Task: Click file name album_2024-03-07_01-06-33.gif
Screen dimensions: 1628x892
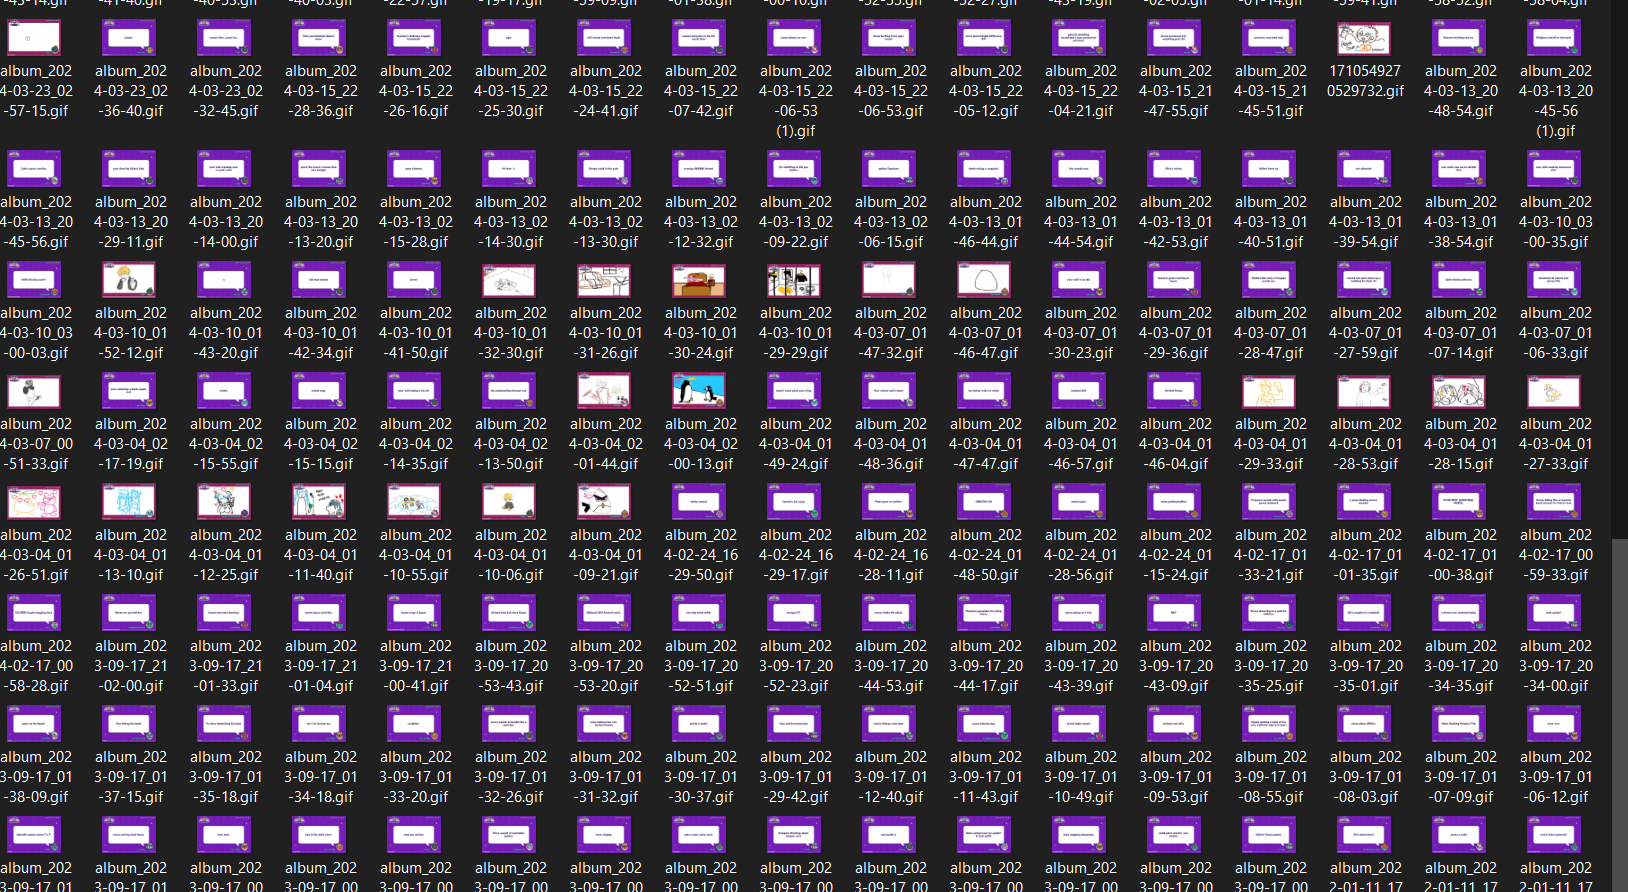Action: pos(1556,333)
